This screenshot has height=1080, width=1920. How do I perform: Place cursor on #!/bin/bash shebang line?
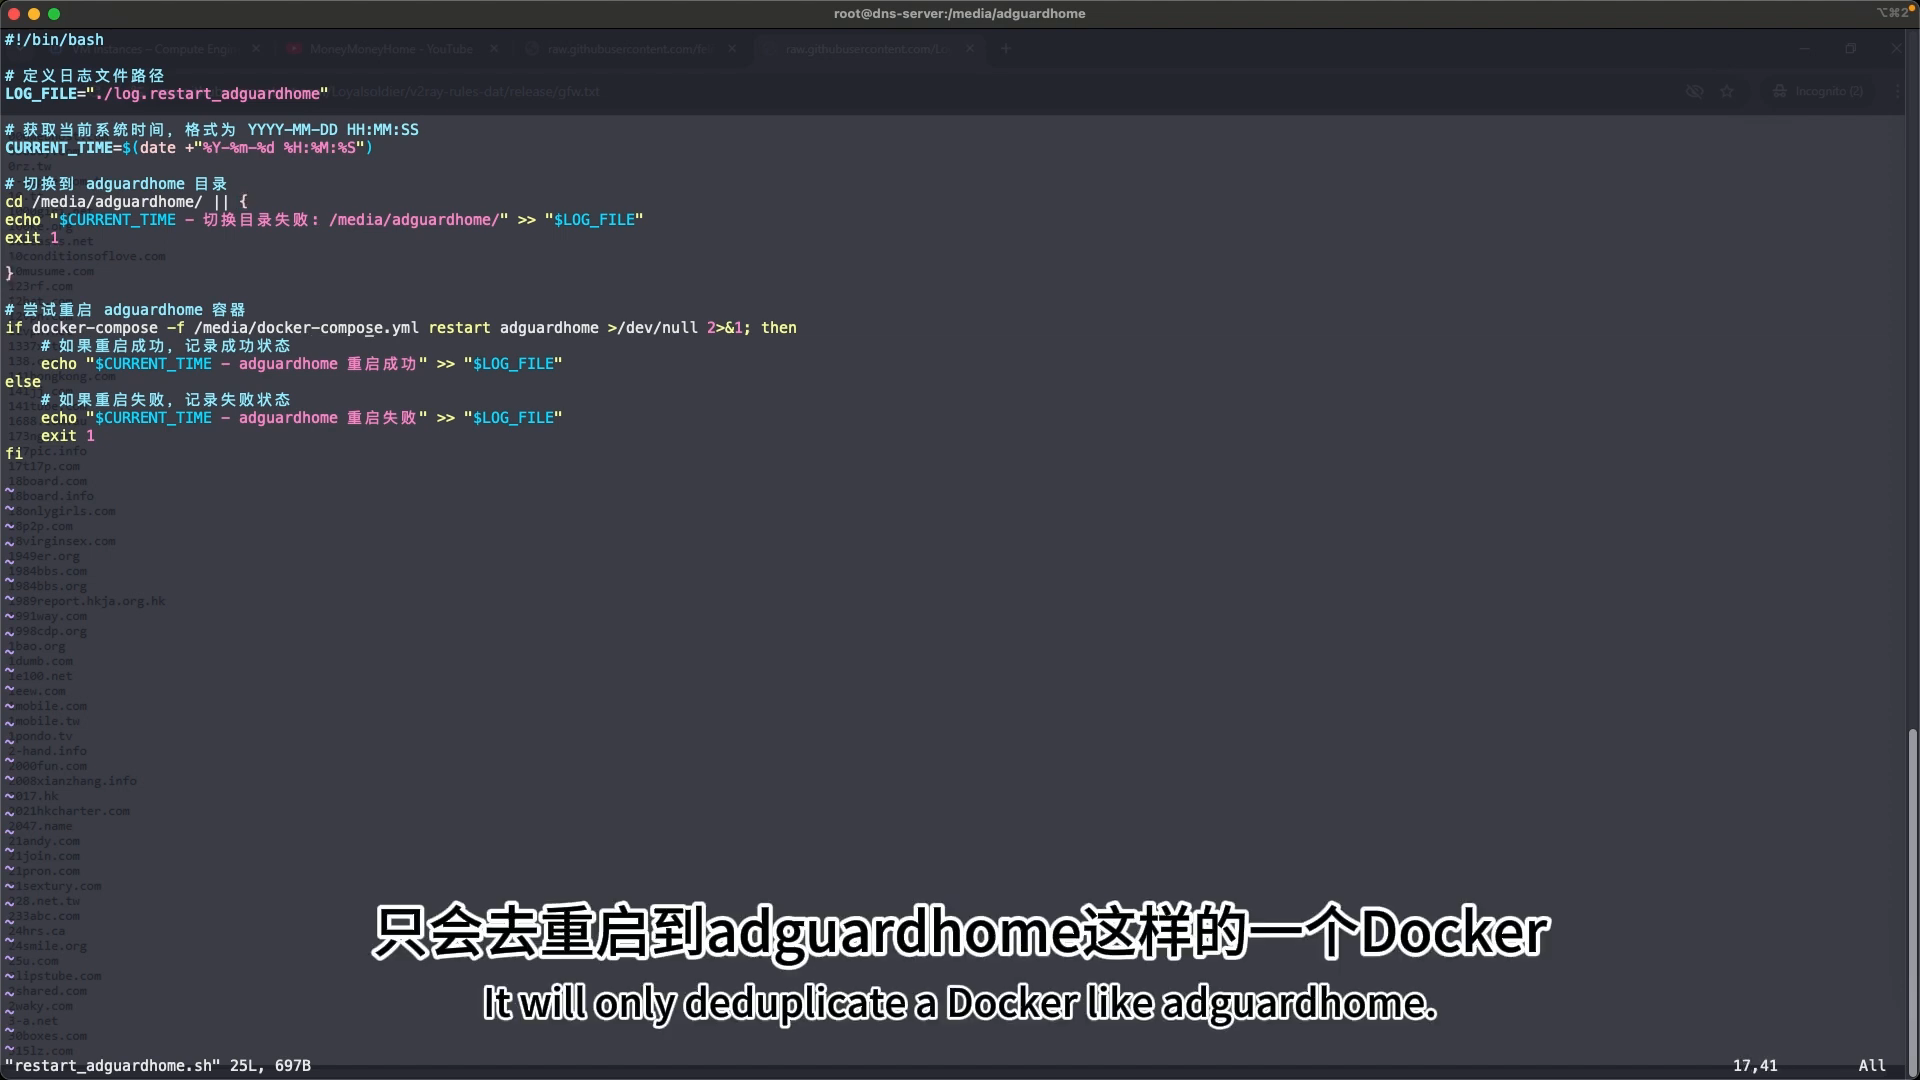[x=54, y=40]
